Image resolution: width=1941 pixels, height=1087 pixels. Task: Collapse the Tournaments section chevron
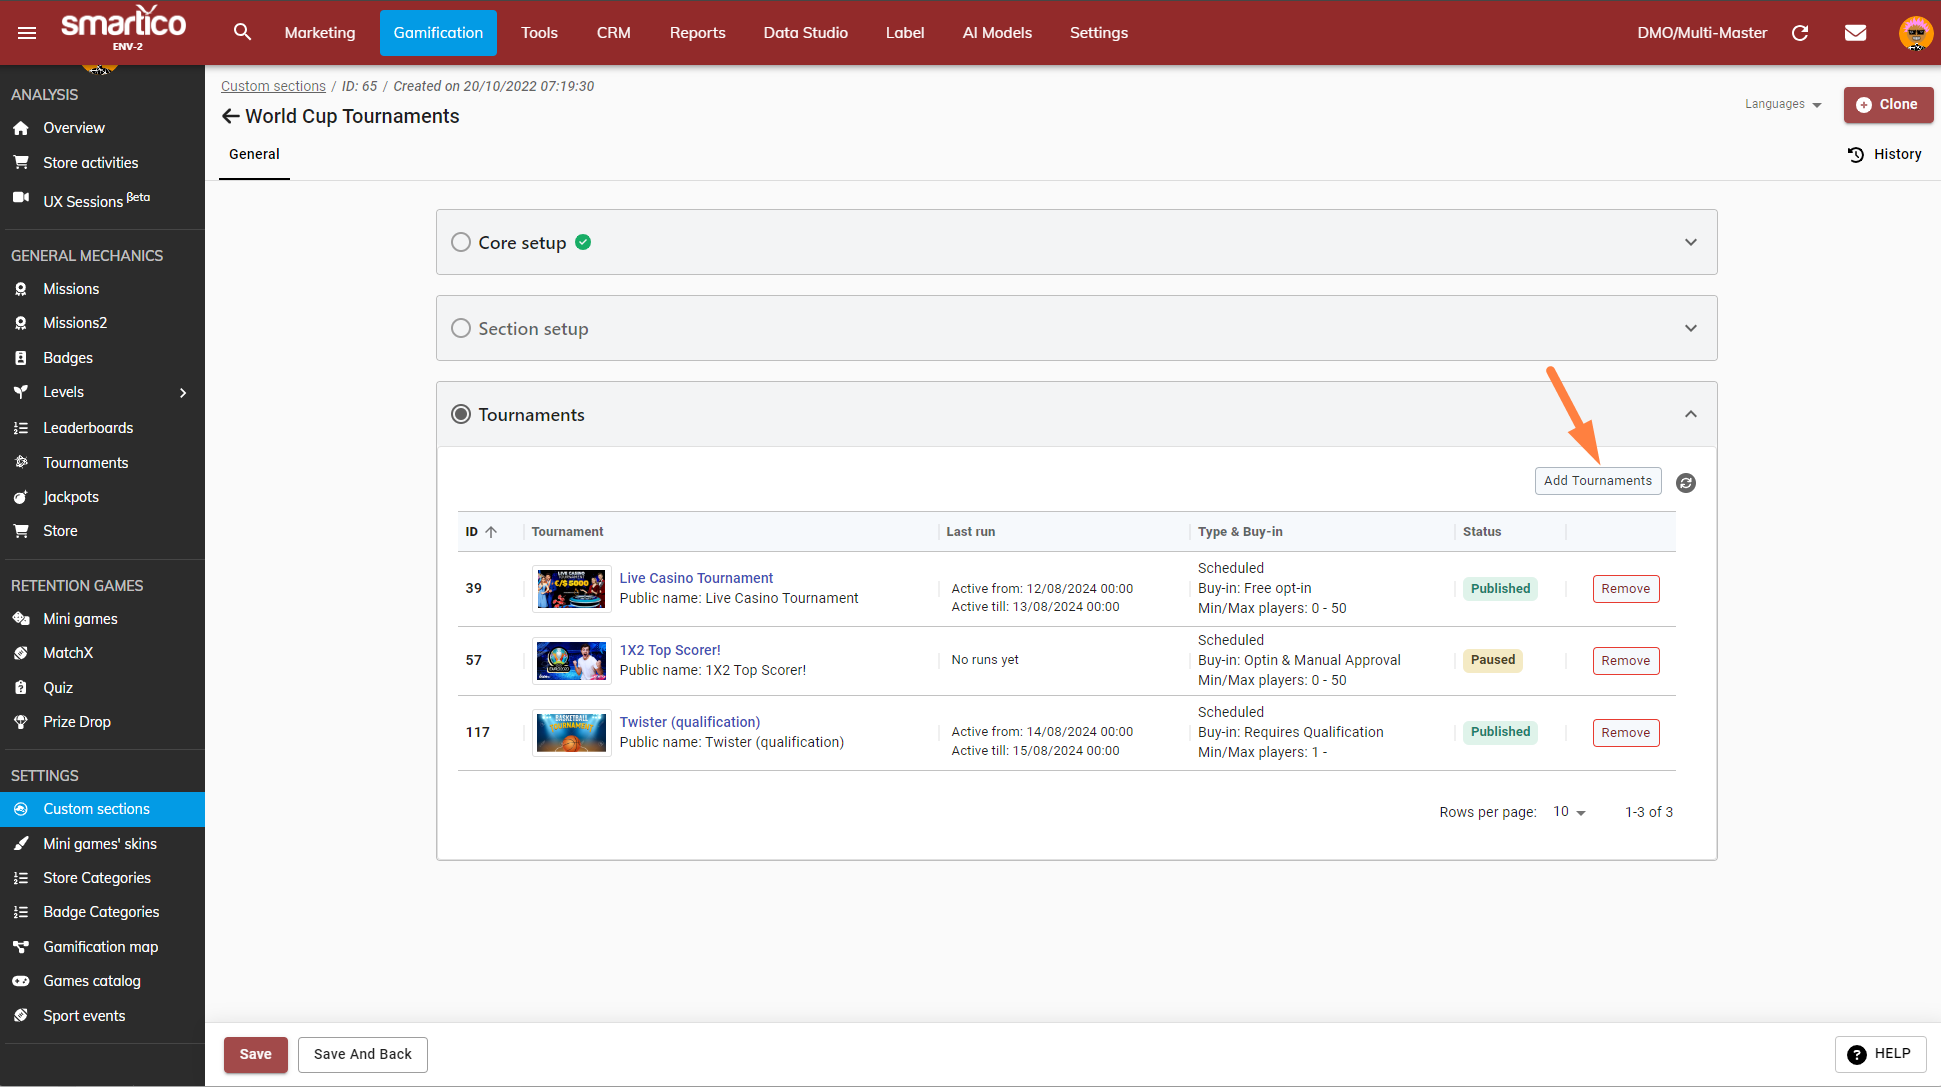click(x=1691, y=414)
